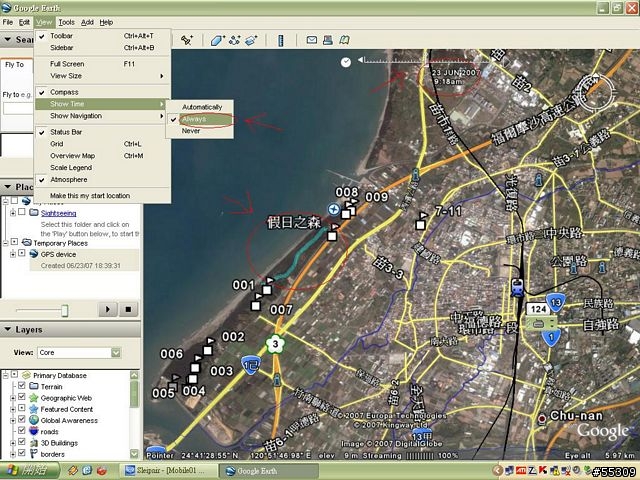The height and width of the screenshot is (480, 640).
Task: Select the Add Placemark toolbar icon
Action: (187, 40)
